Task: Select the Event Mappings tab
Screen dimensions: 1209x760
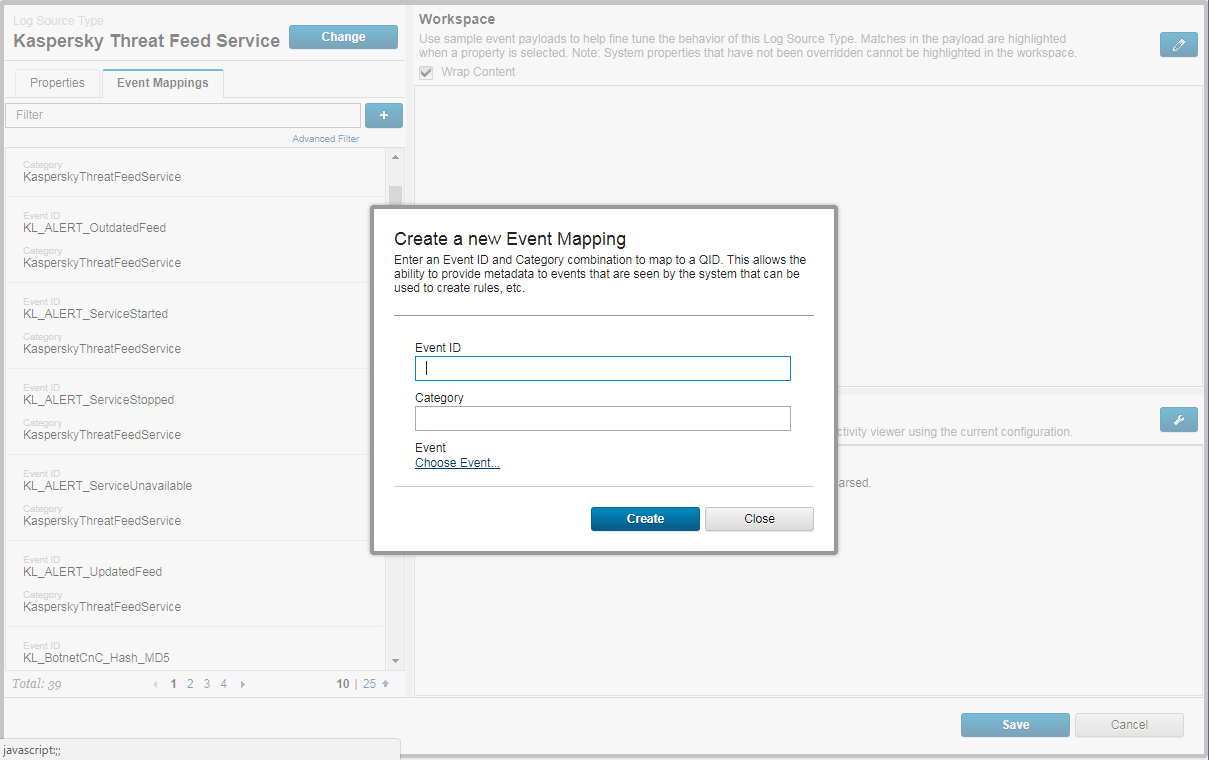Action: click(163, 83)
